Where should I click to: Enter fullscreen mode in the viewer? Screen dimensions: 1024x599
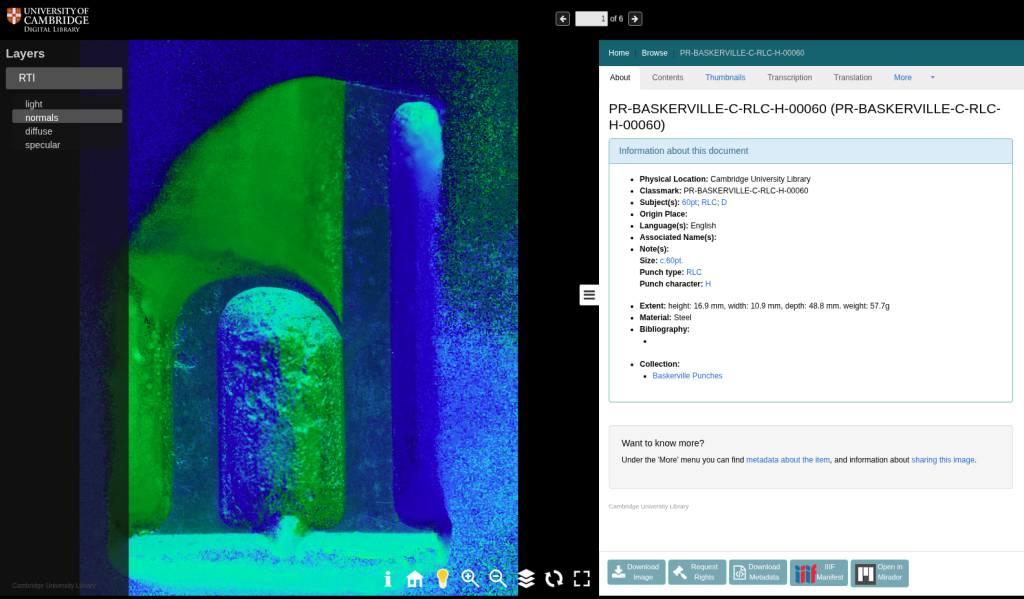point(582,579)
